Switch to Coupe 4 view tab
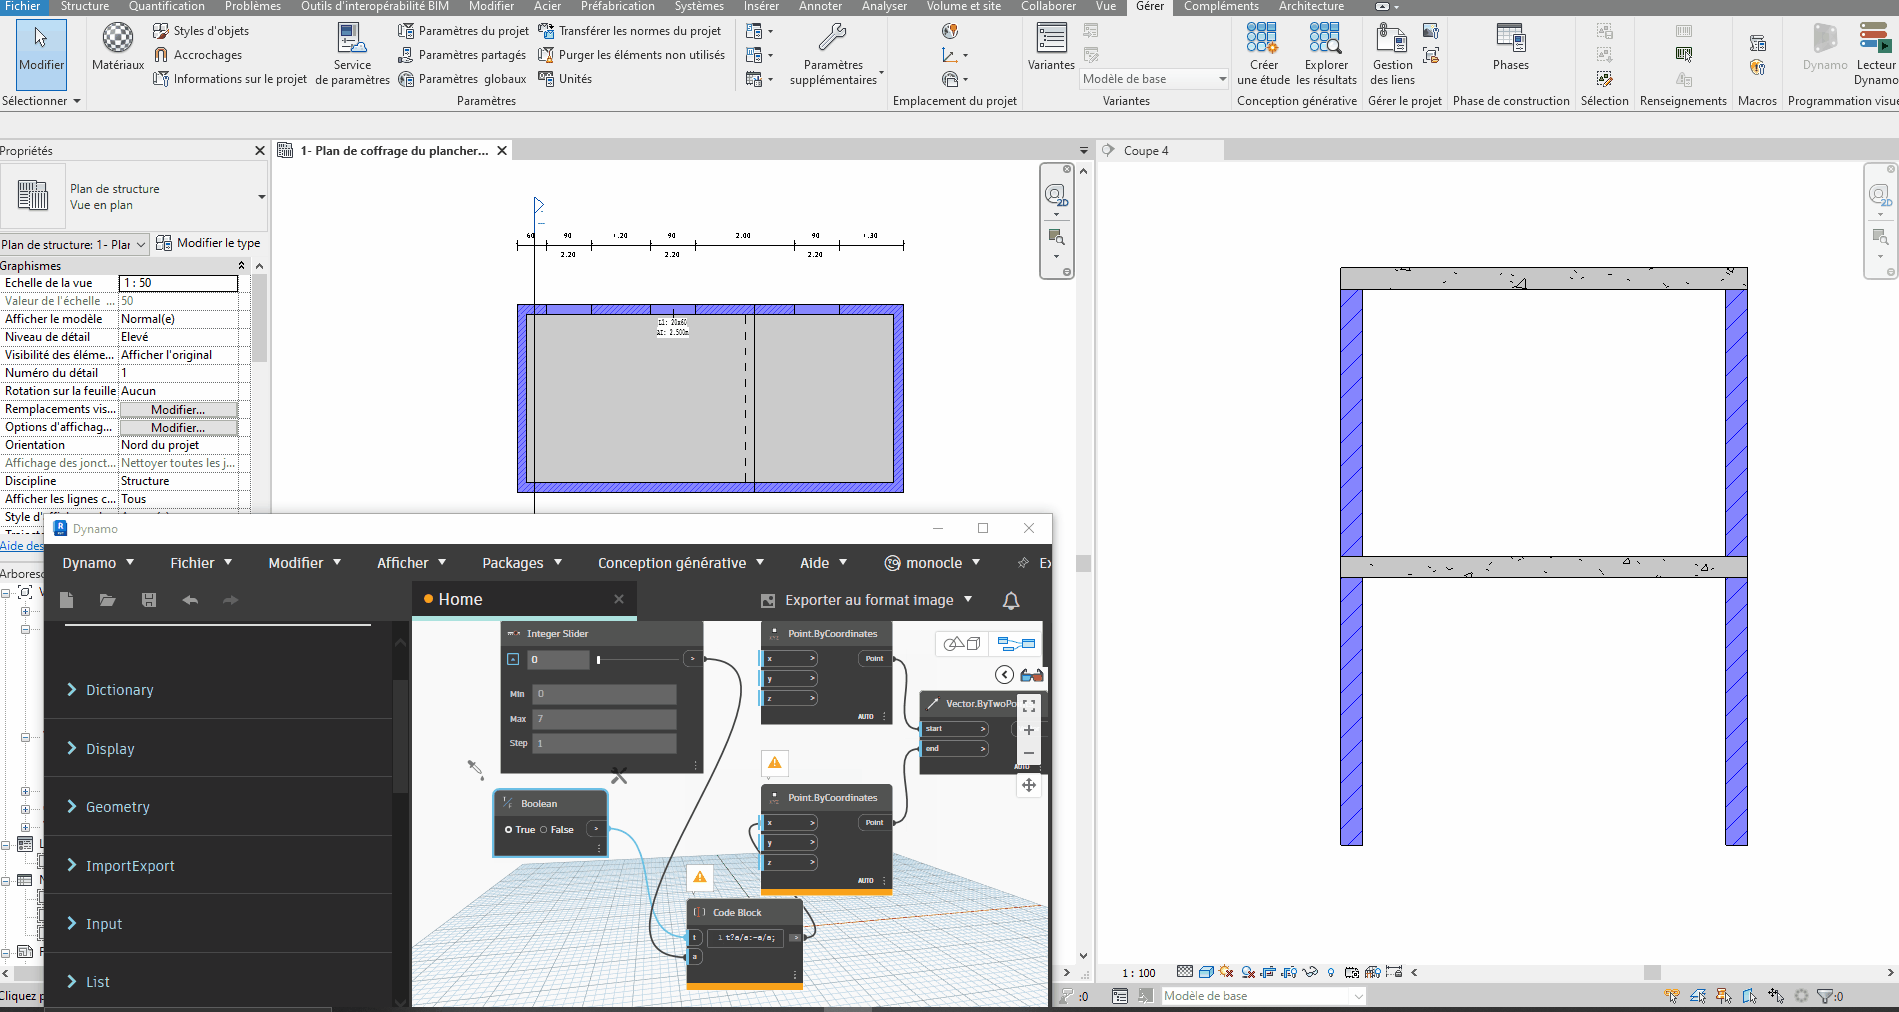This screenshot has height=1012, width=1899. click(1145, 151)
